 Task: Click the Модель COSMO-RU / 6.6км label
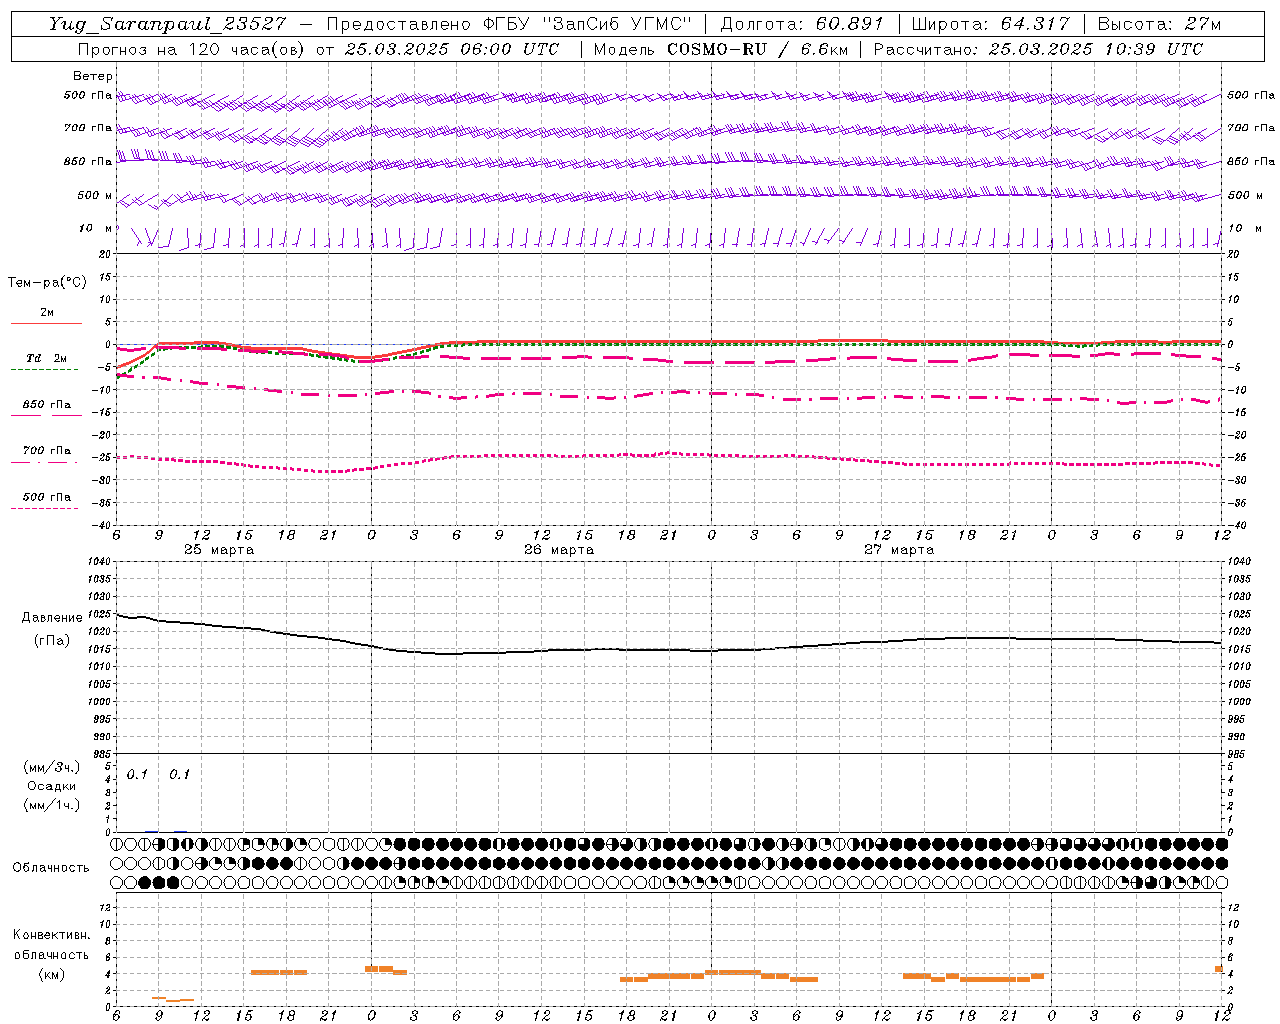tap(720, 49)
